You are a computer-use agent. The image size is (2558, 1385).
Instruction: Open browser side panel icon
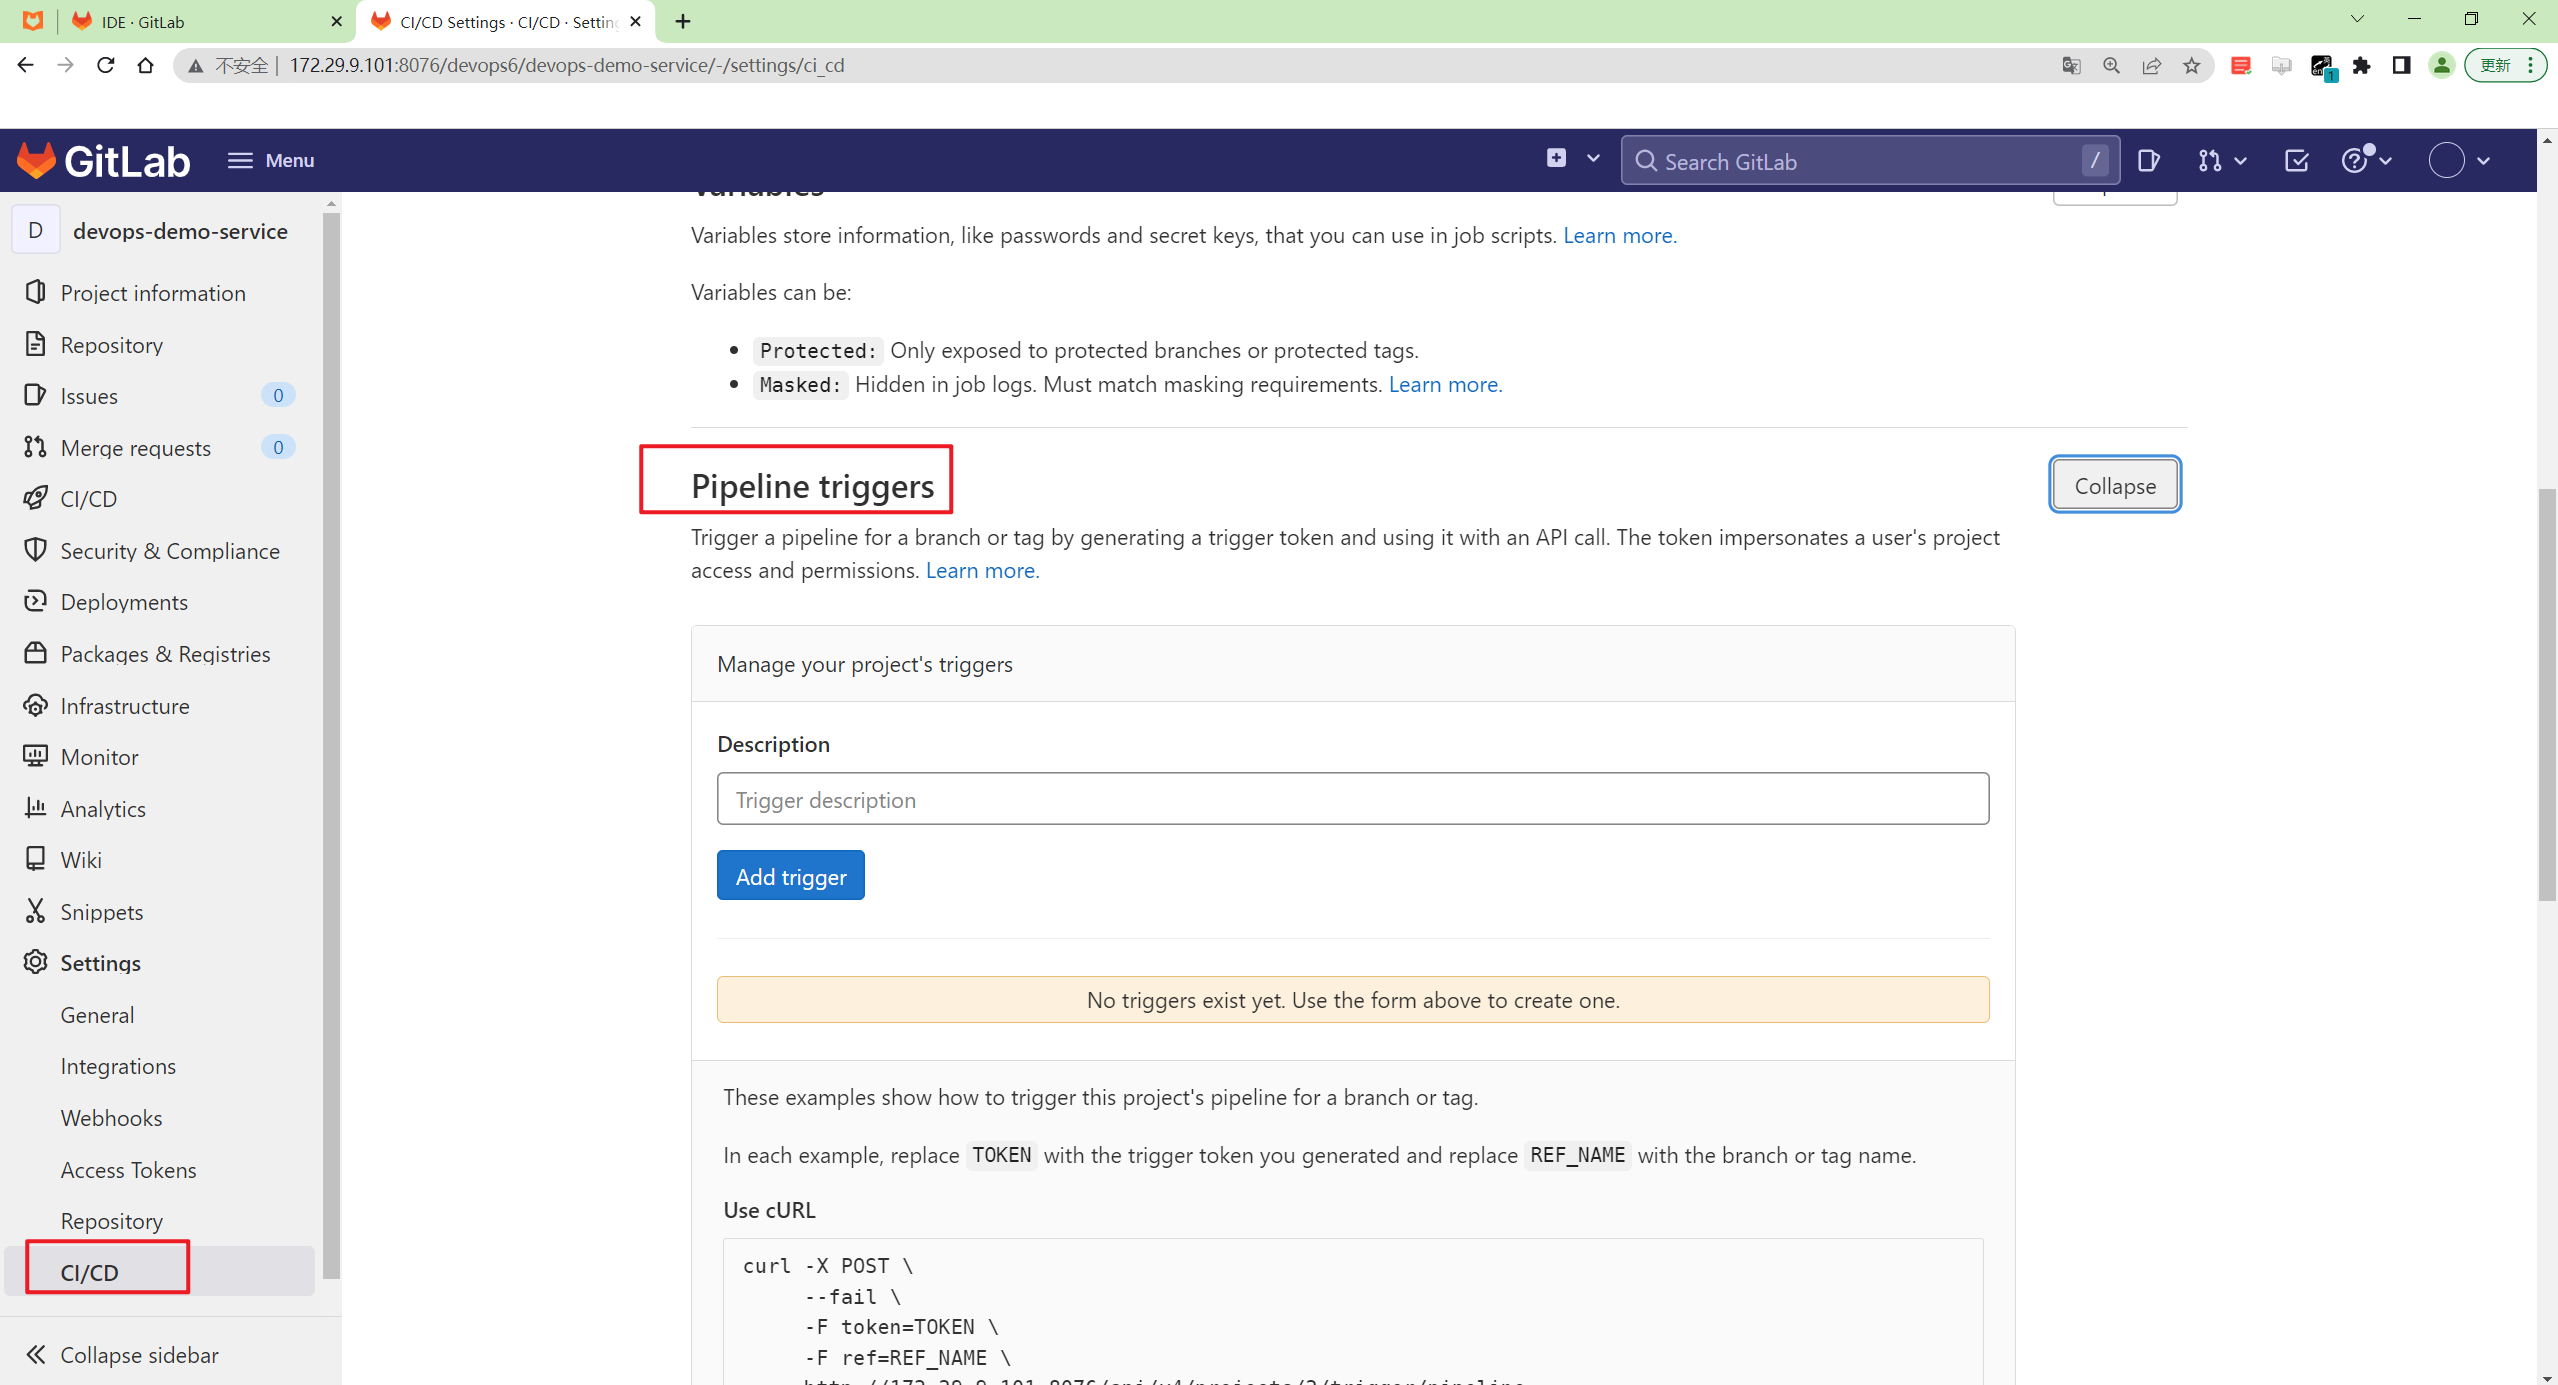(x=2401, y=65)
